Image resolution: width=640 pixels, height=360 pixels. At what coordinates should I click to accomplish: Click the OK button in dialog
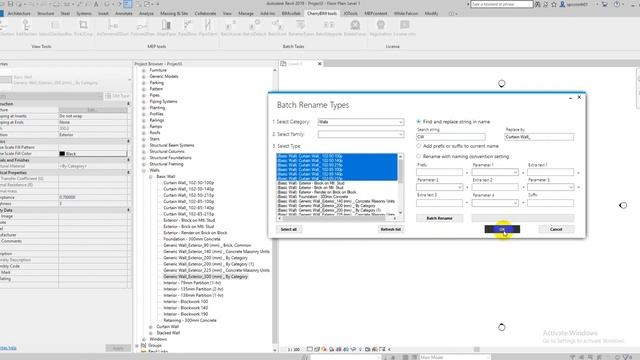[502, 229]
